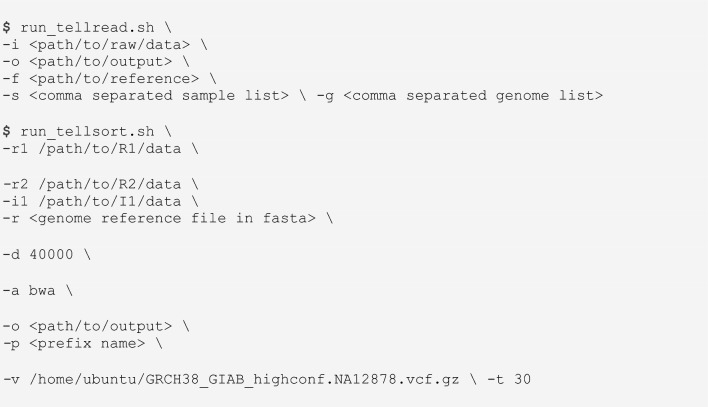Click the <path/to/output> placeholder under run_tellsort

[x=101, y=327]
